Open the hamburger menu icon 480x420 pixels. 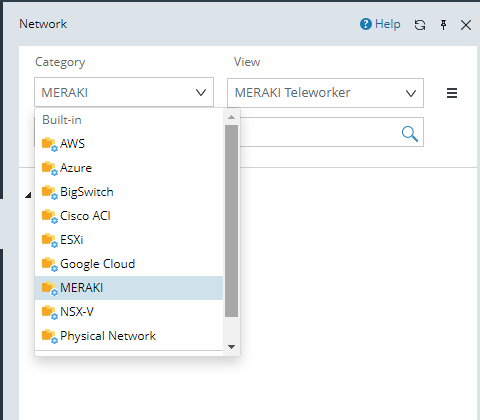tap(452, 93)
